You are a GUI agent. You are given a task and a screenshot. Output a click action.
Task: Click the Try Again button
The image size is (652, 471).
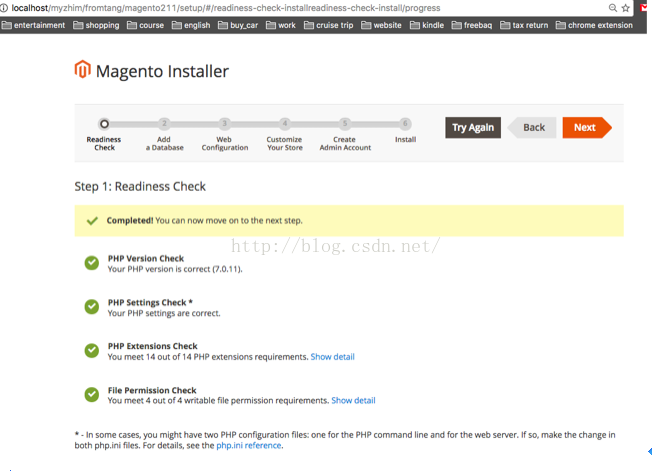[473, 128]
